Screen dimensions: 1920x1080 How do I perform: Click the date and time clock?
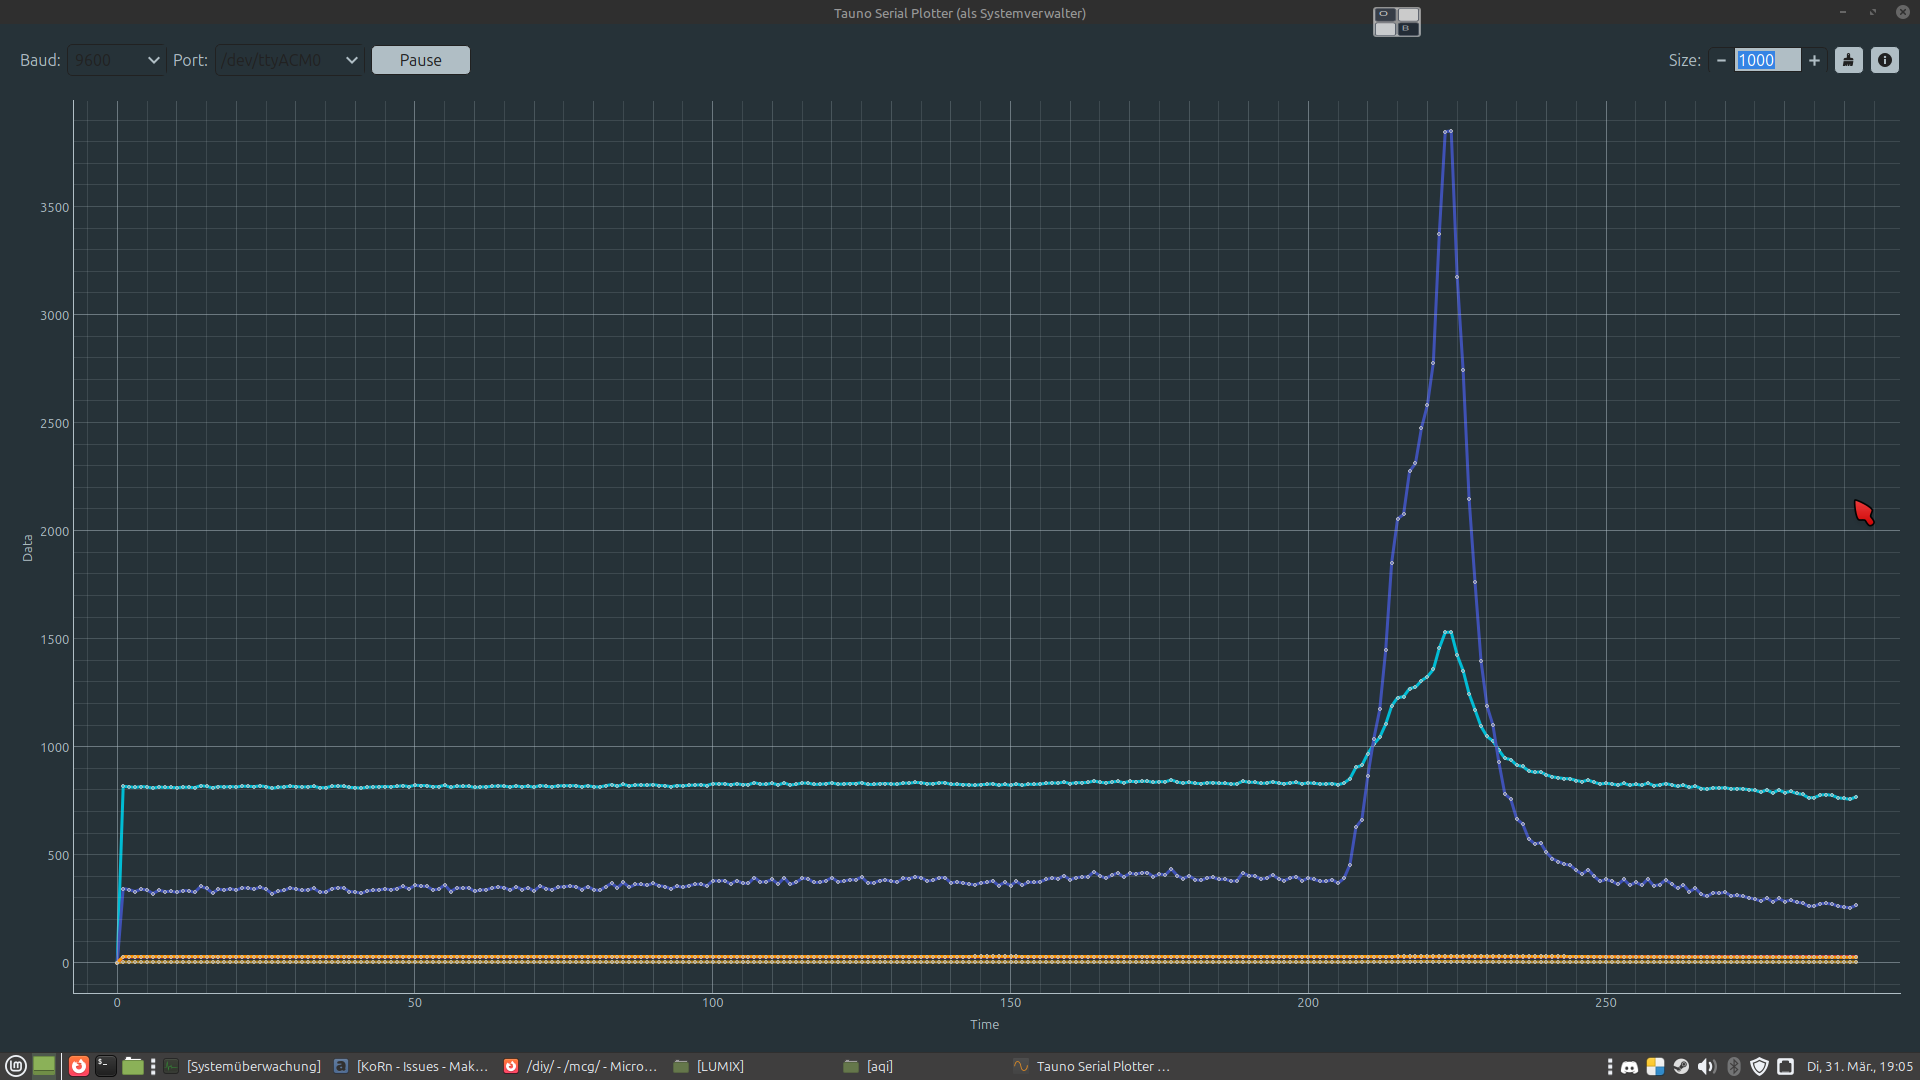coord(1859,1067)
